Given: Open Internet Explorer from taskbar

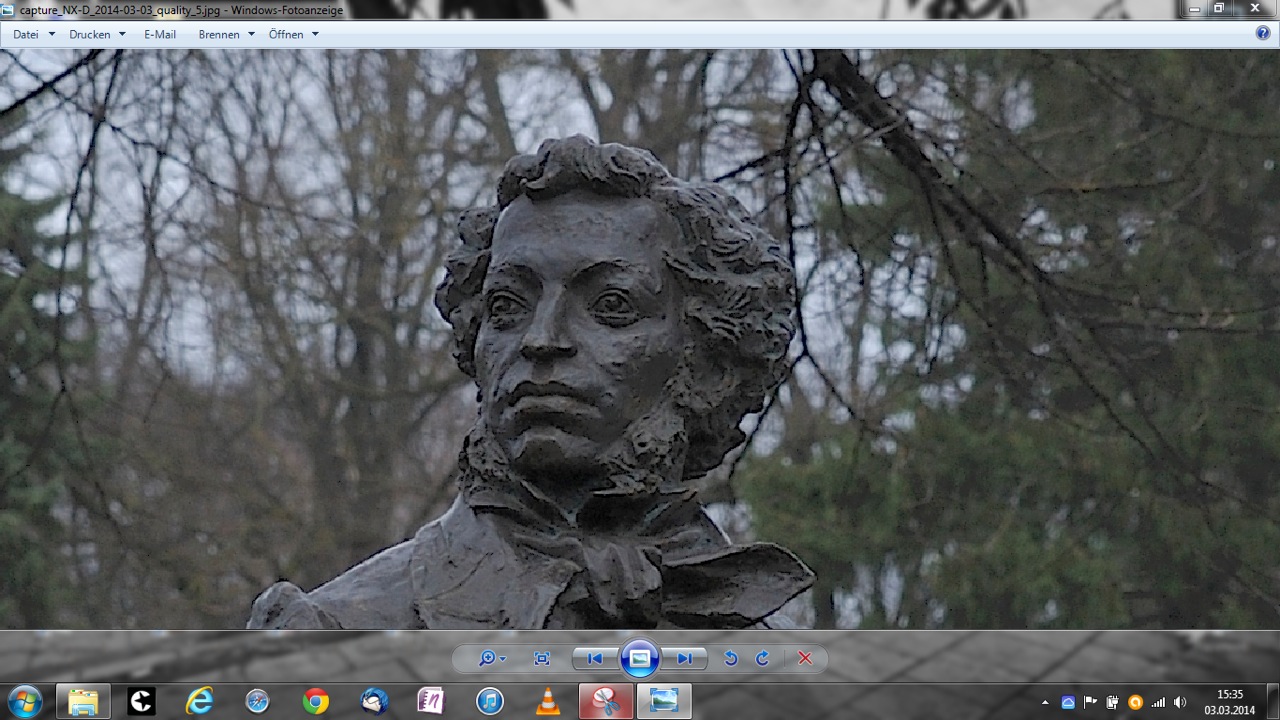Looking at the screenshot, I should tap(199, 702).
